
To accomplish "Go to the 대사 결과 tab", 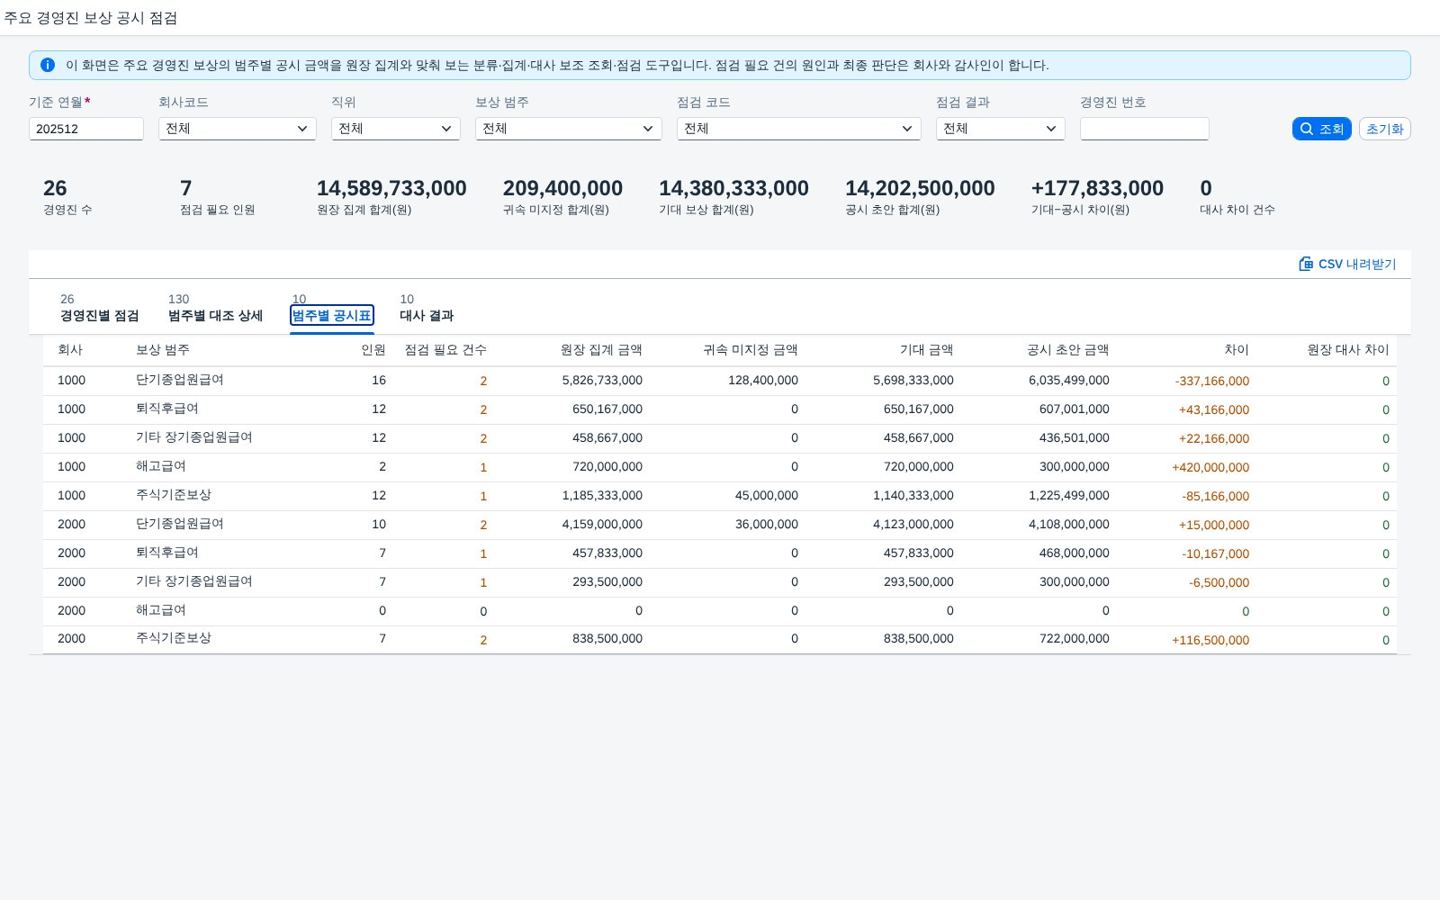I will (x=426, y=308).
